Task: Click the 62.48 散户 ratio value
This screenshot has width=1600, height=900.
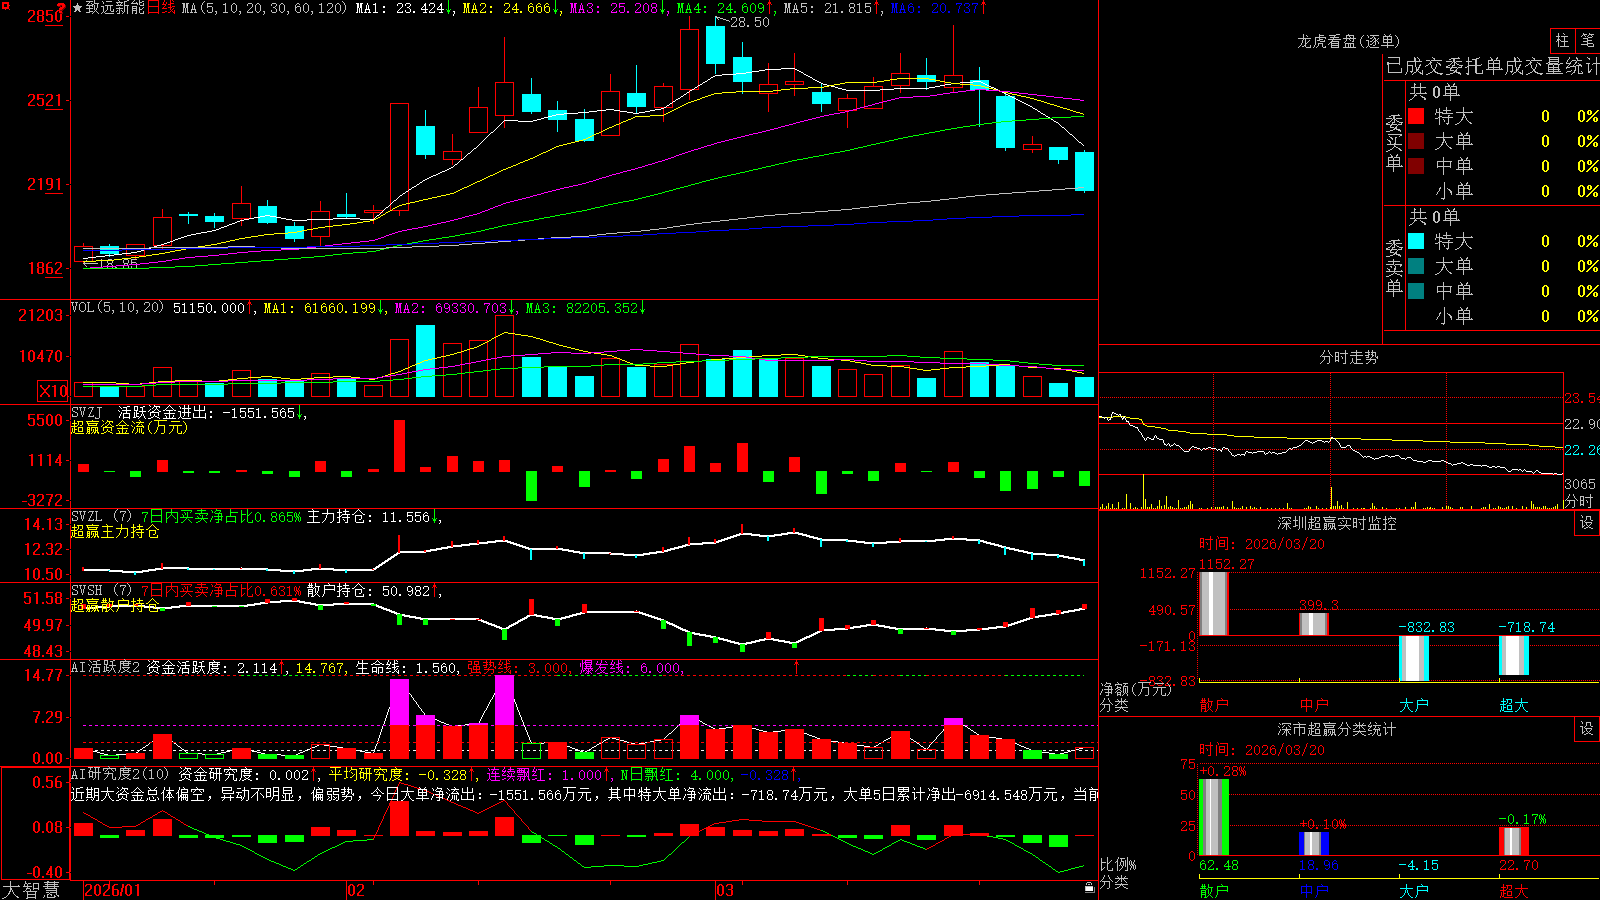Action: (x=1219, y=865)
